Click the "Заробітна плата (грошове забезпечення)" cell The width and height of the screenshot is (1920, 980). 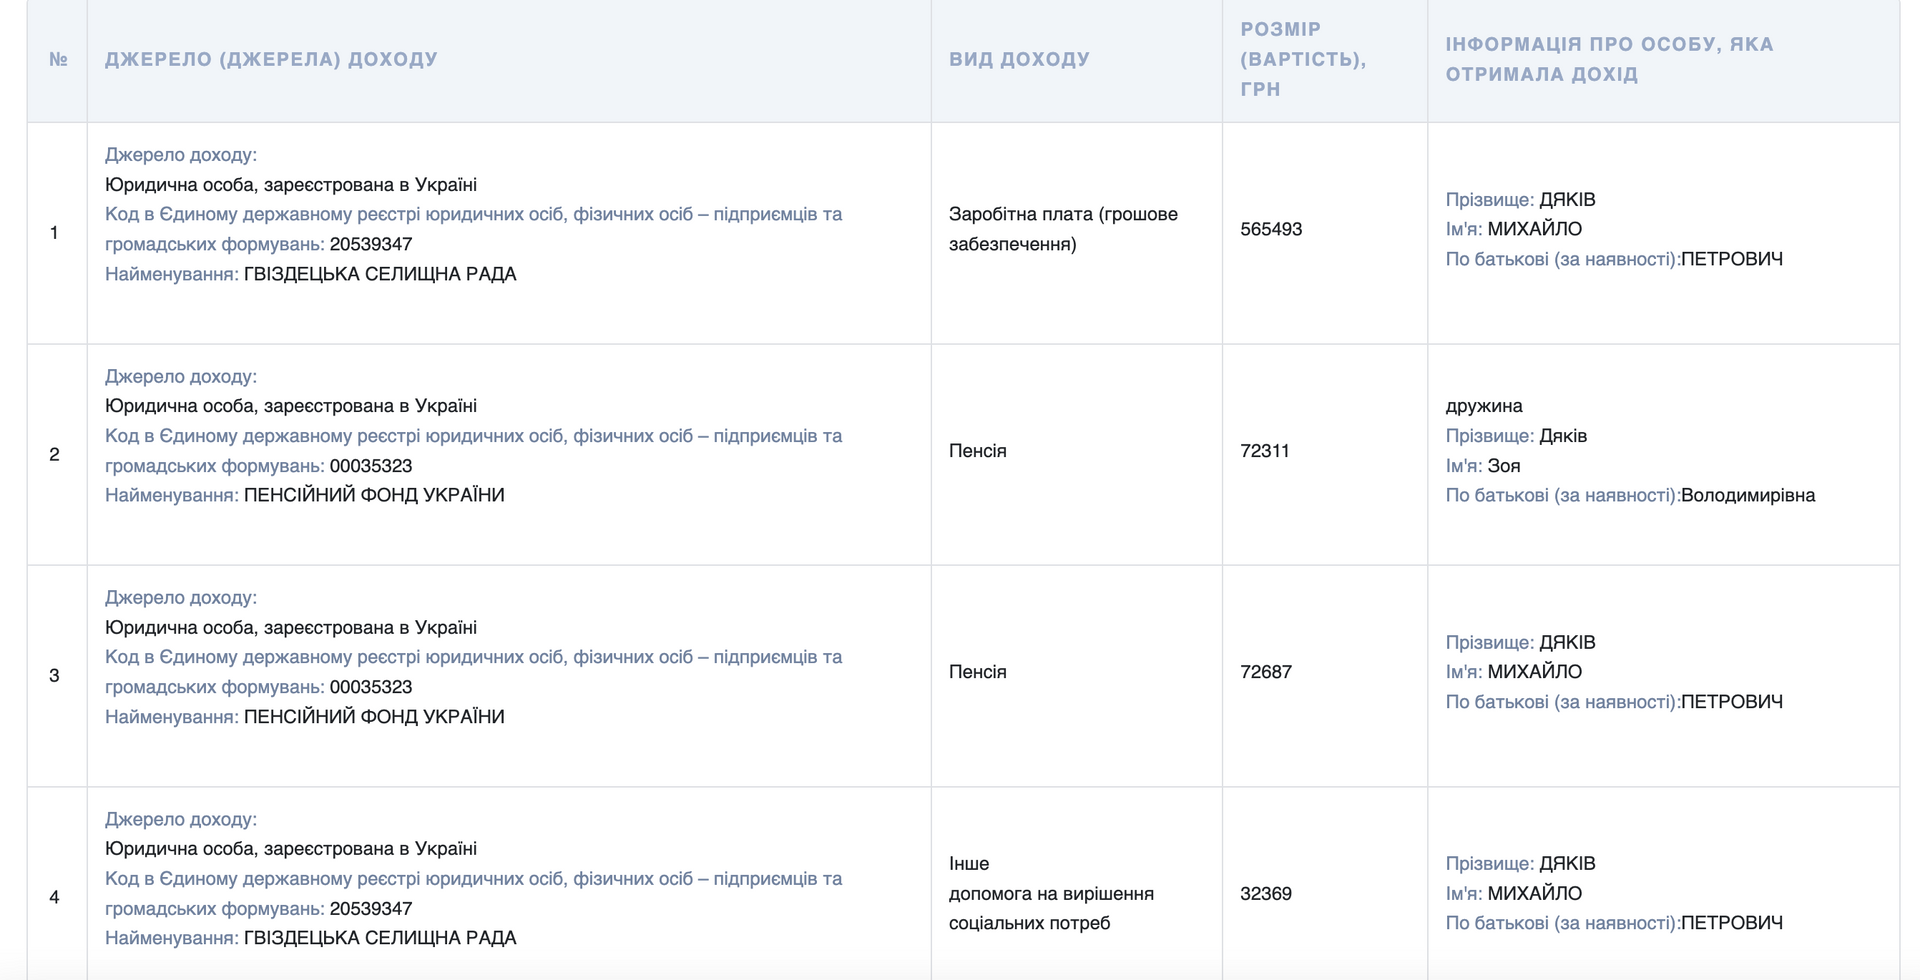[x=1063, y=229]
